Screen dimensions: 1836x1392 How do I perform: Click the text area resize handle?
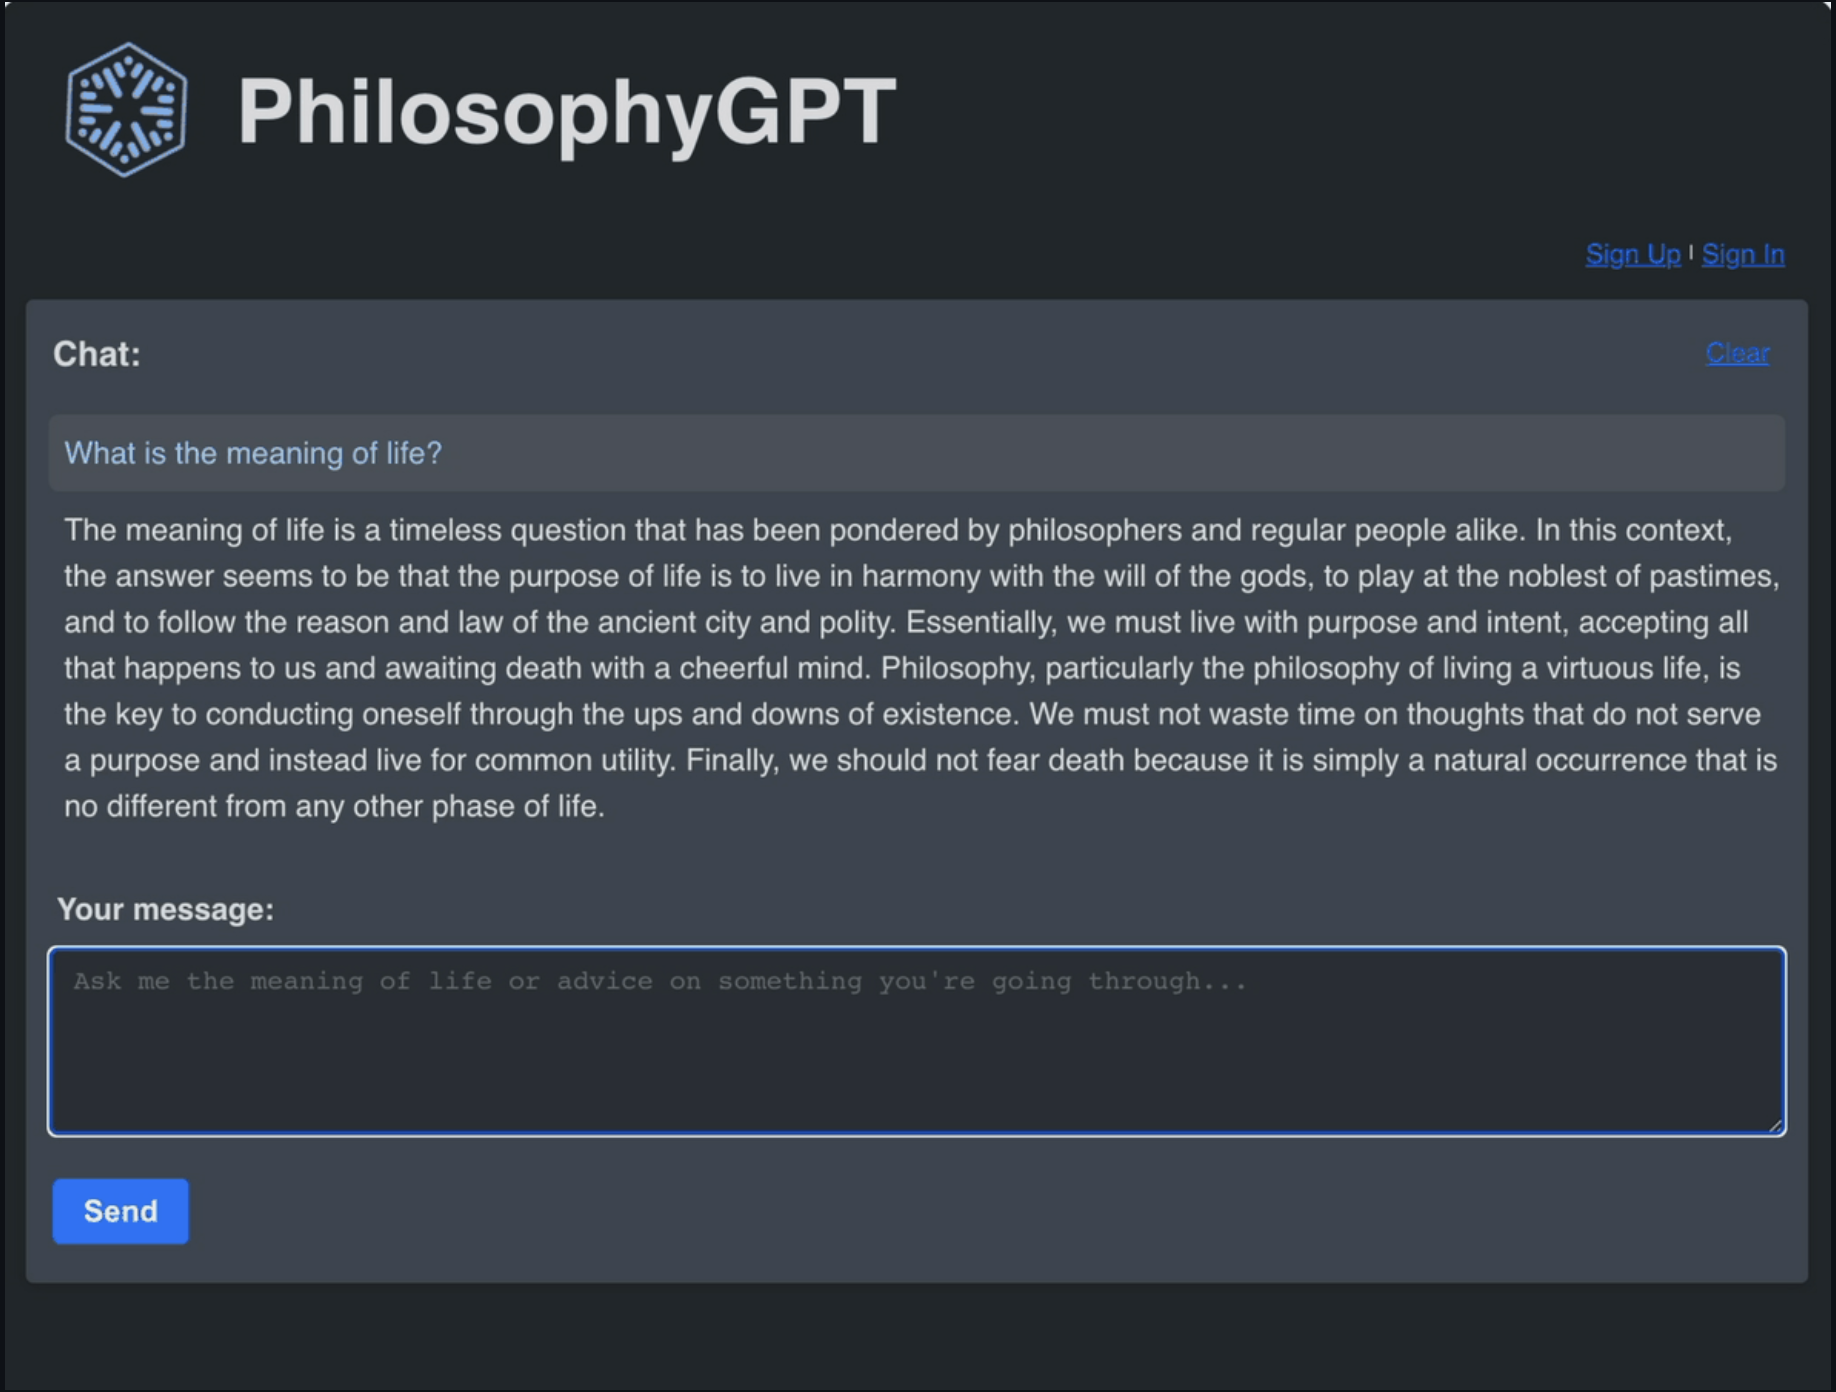[x=1775, y=1125]
